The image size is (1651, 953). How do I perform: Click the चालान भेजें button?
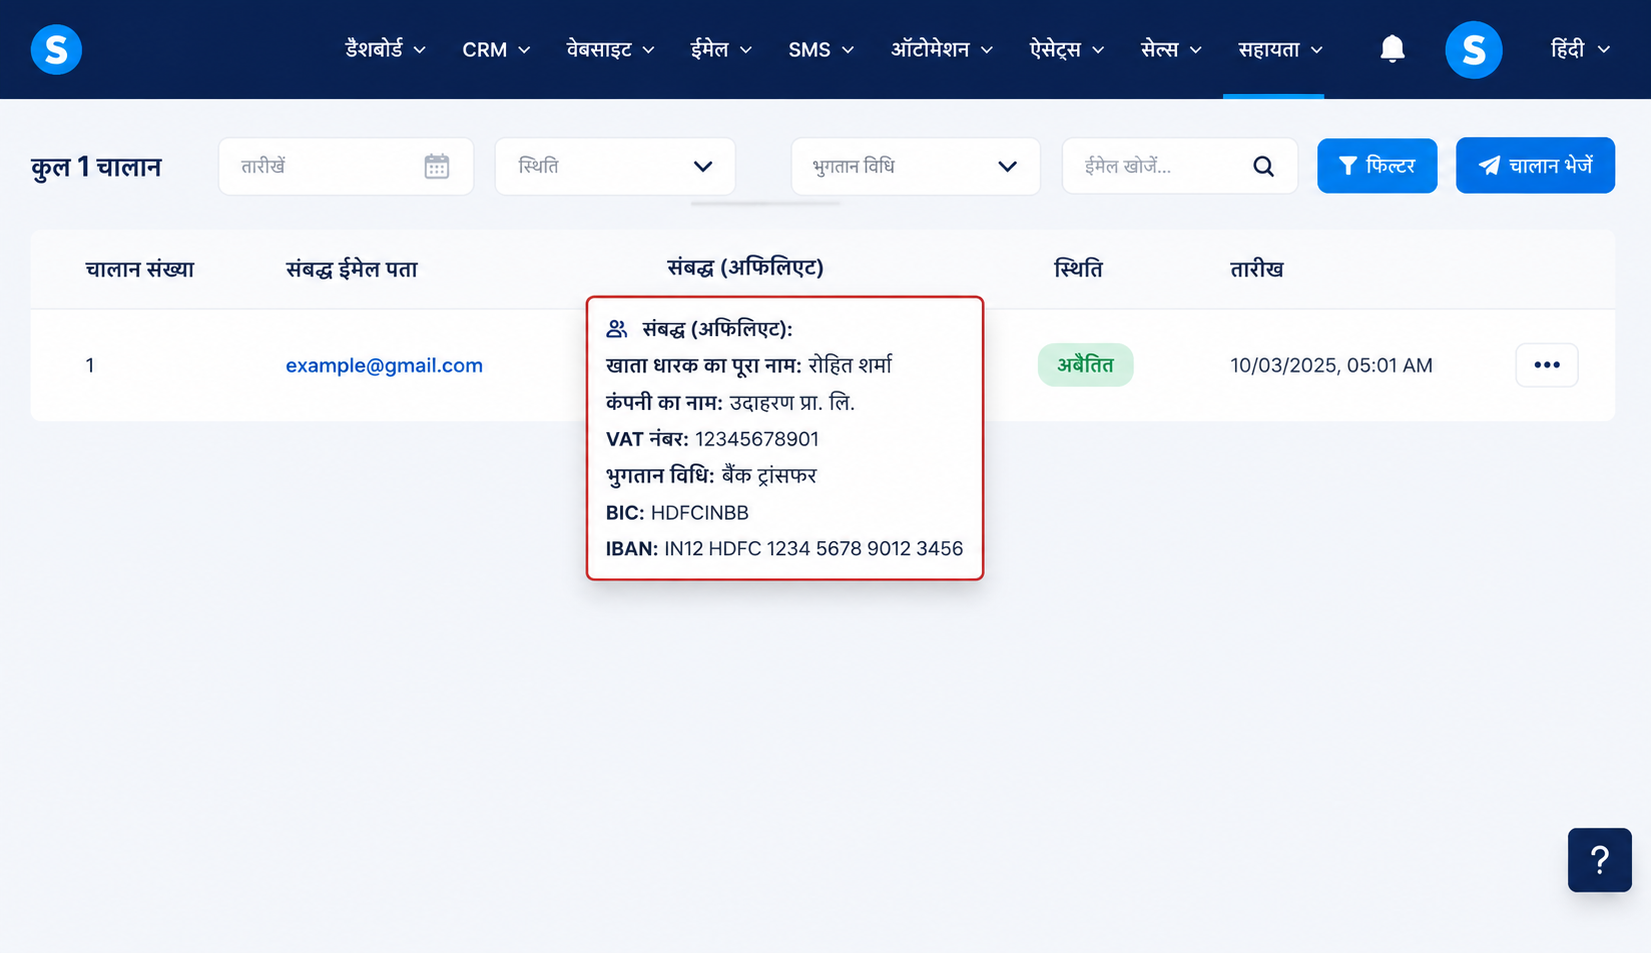(x=1535, y=166)
